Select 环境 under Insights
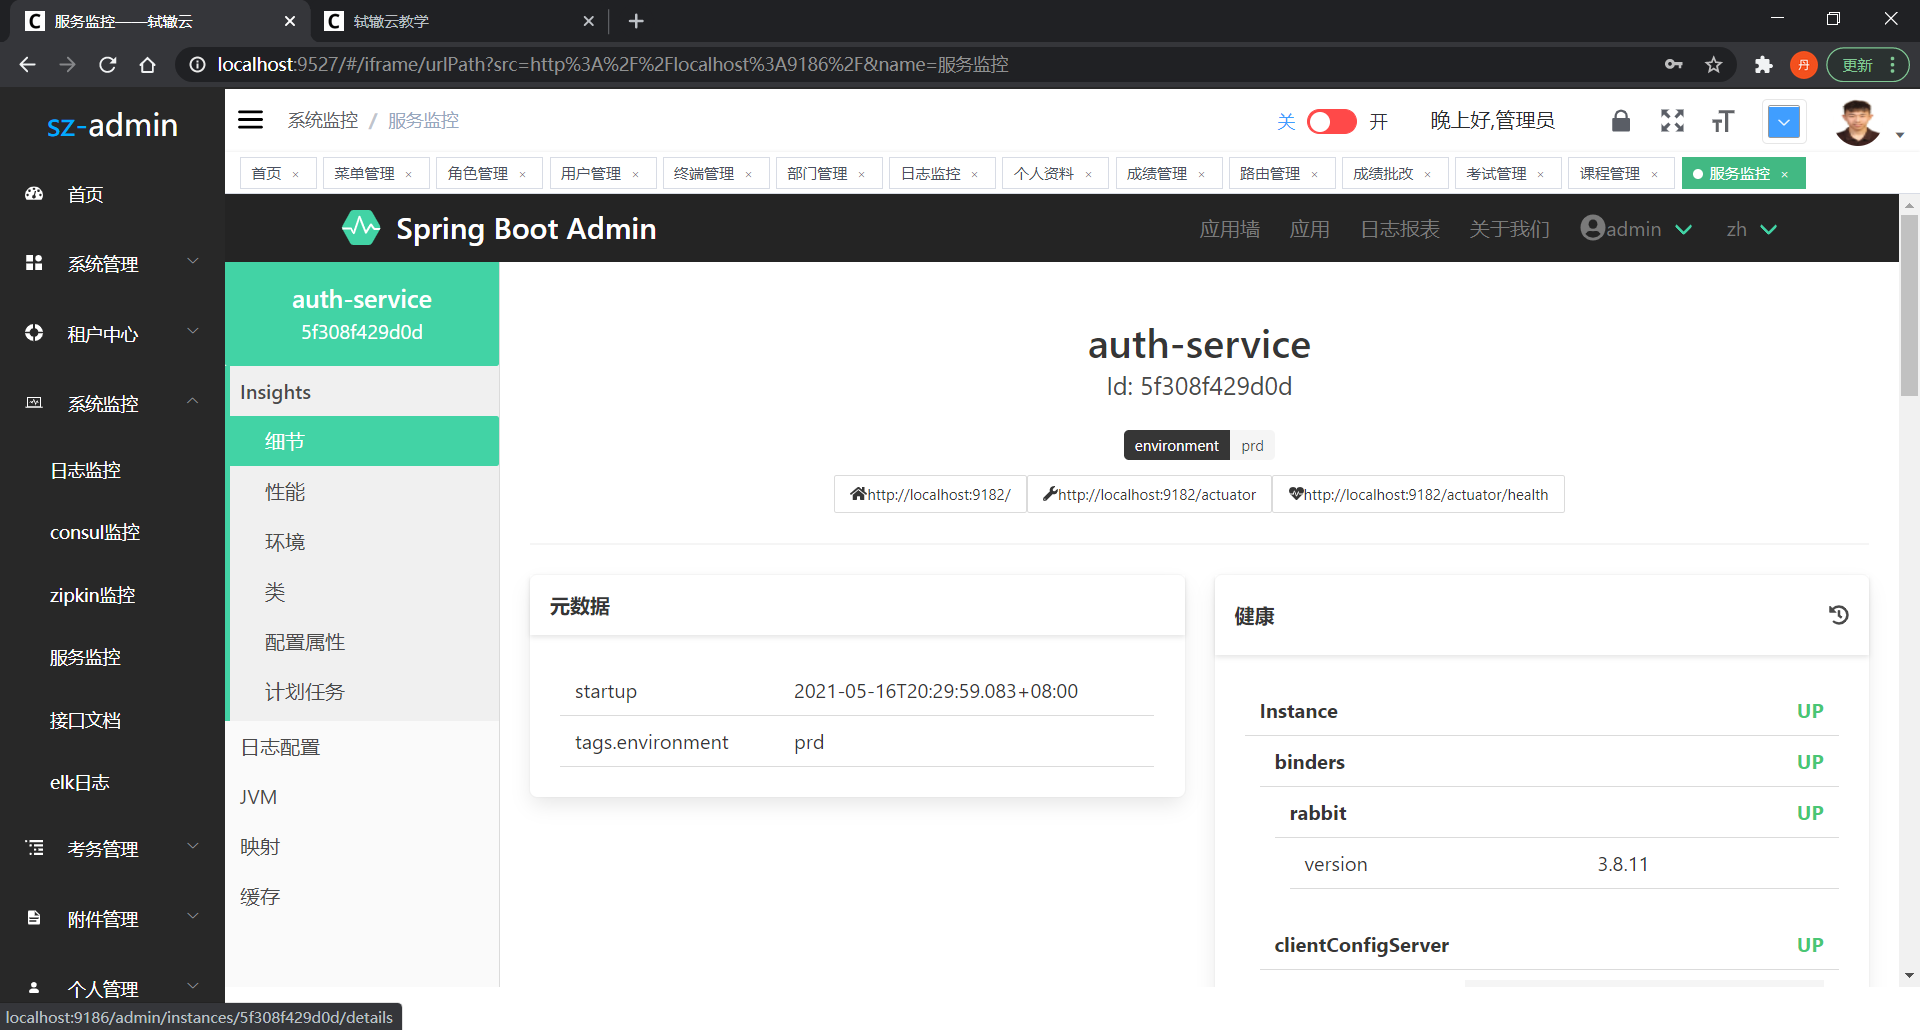Image resolution: width=1920 pixels, height=1030 pixels. [x=364, y=542]
